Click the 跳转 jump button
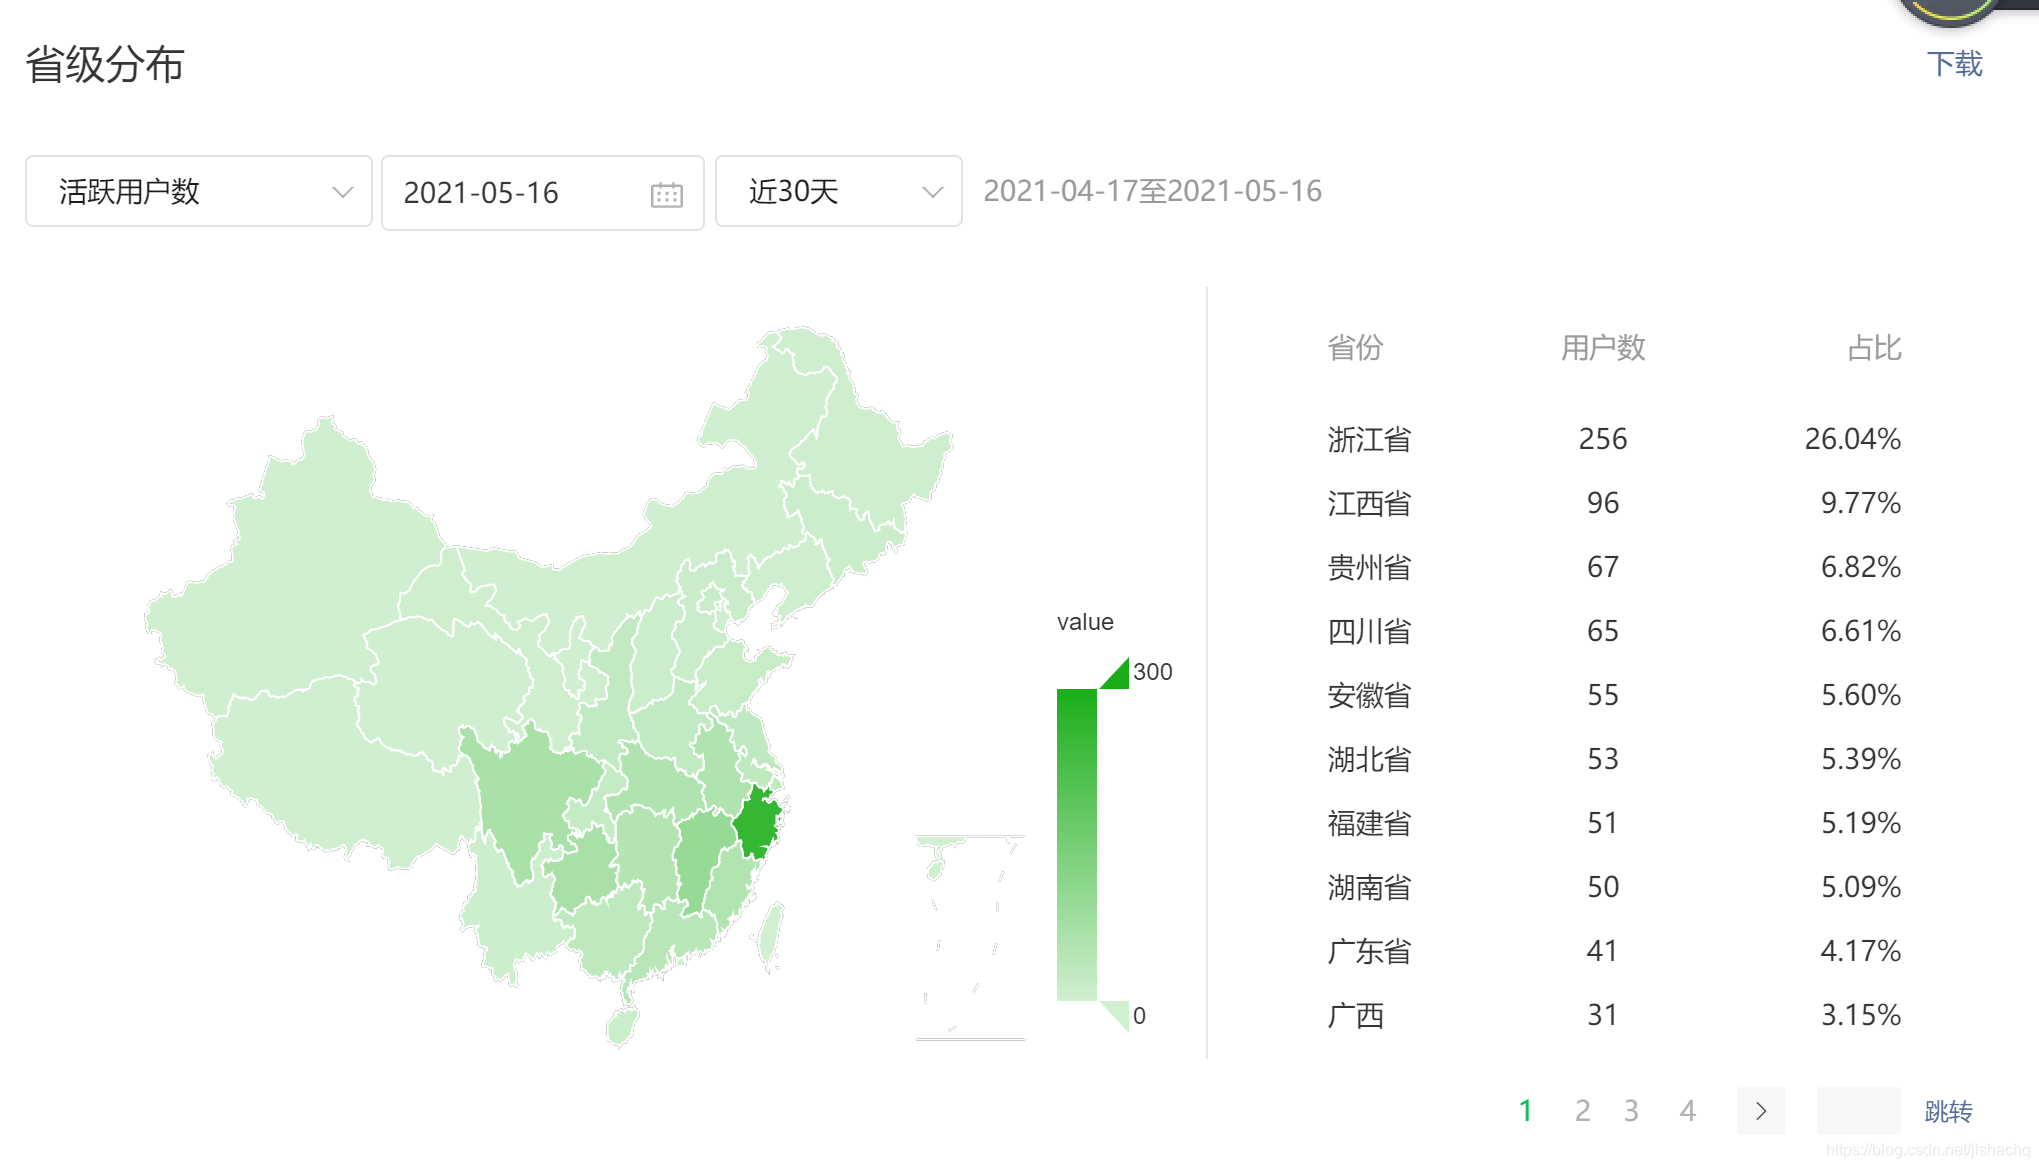Screen dimensions: 2039x1168 click(1948, 1111)
